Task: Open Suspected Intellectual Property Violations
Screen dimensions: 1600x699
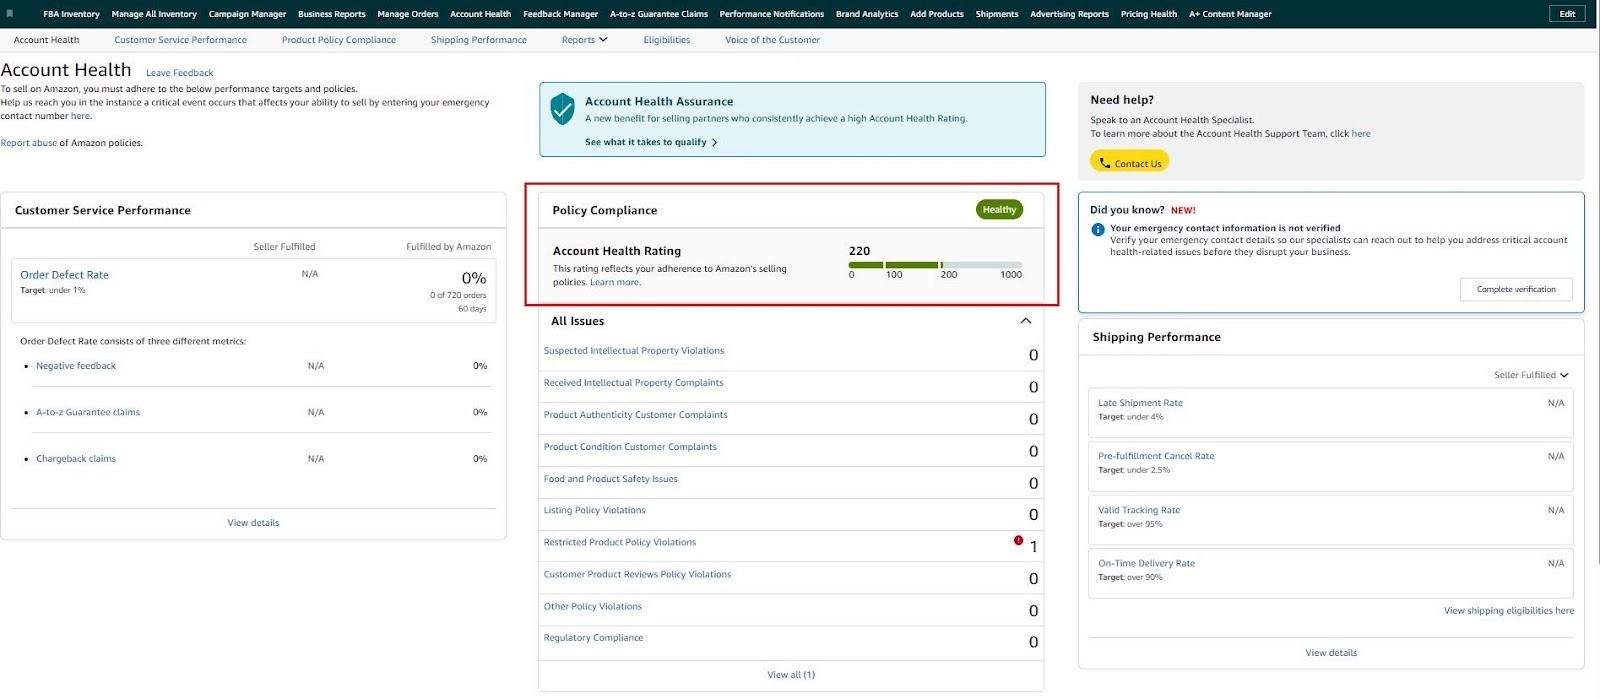Action: coord(634,351)
